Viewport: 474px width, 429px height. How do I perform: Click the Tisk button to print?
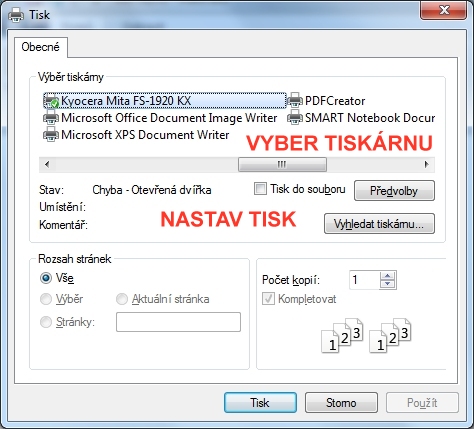(x=260, y=403)
